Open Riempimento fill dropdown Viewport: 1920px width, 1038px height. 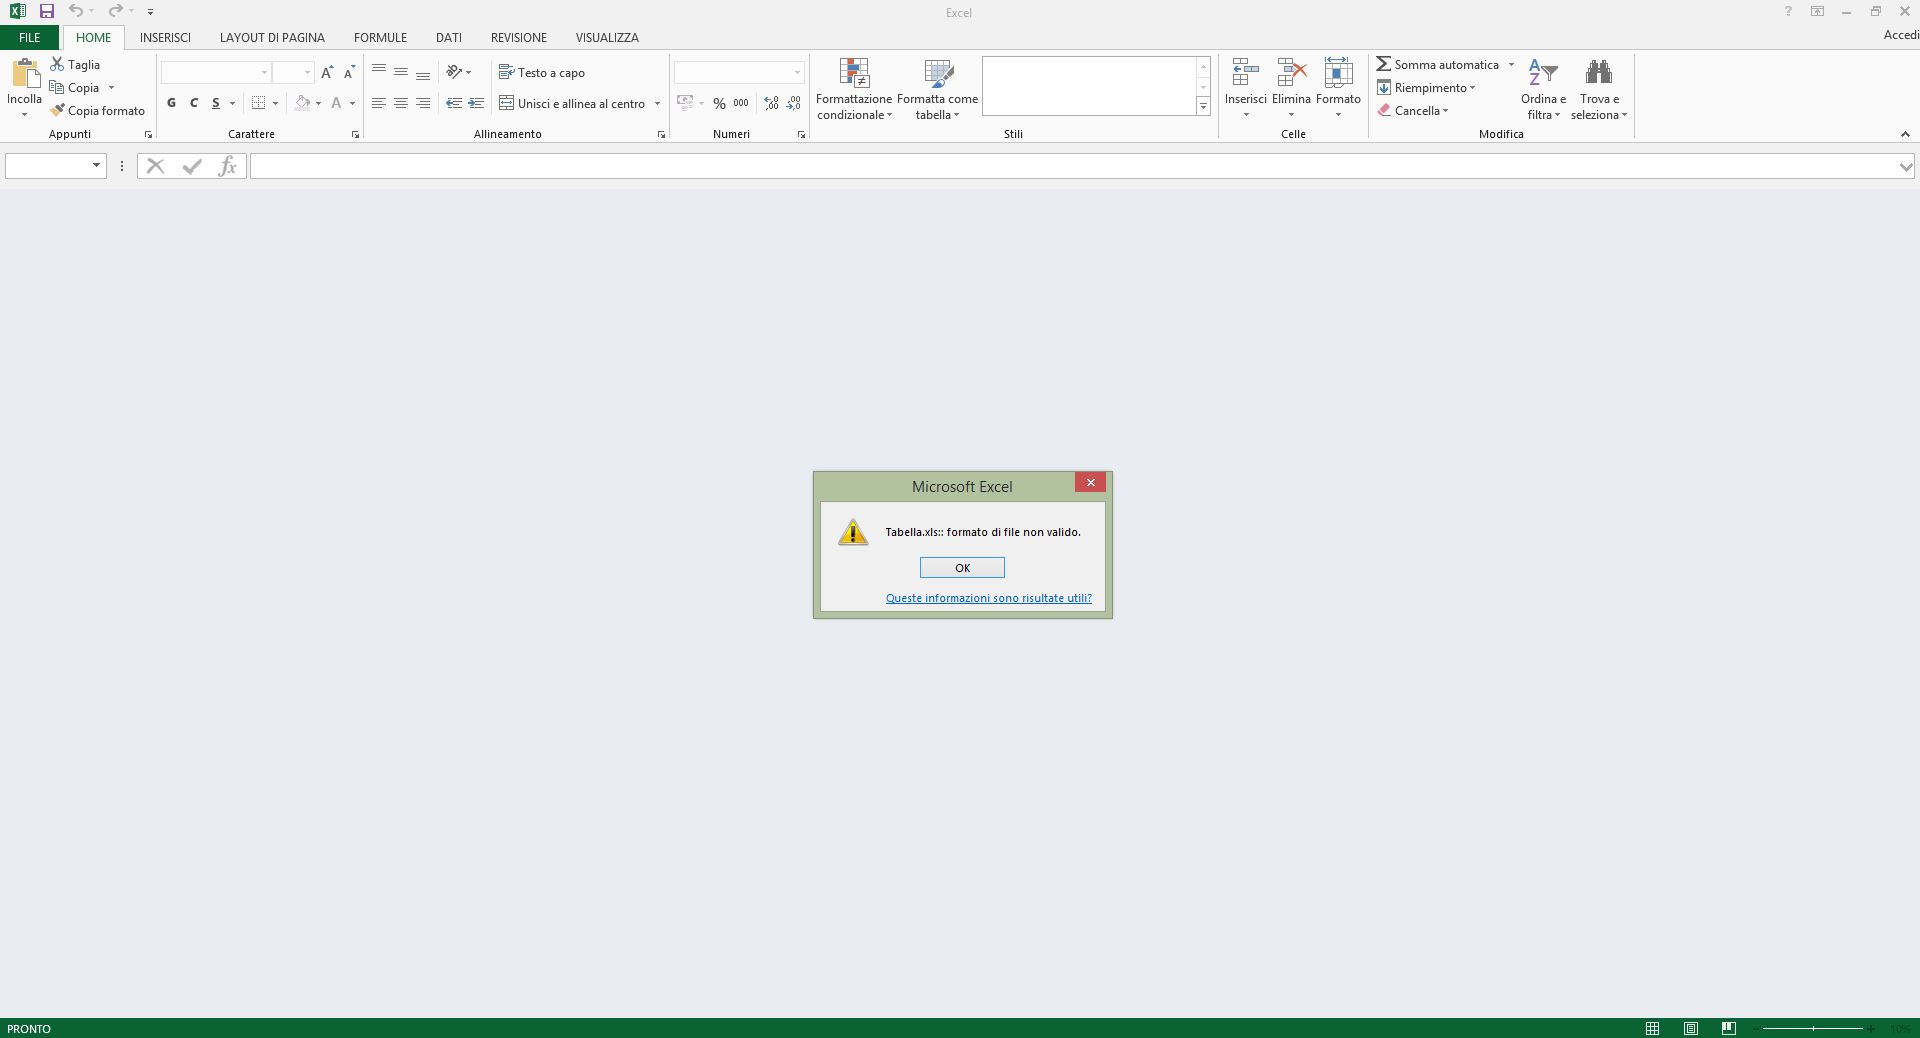point(1426,87)
